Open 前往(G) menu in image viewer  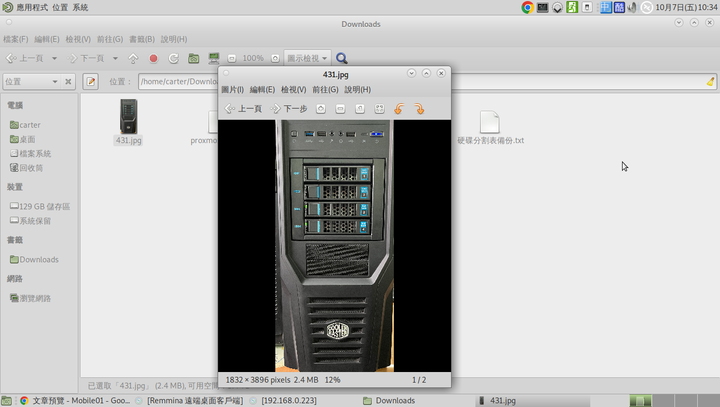pyautogui.click(x=325, y=90)
